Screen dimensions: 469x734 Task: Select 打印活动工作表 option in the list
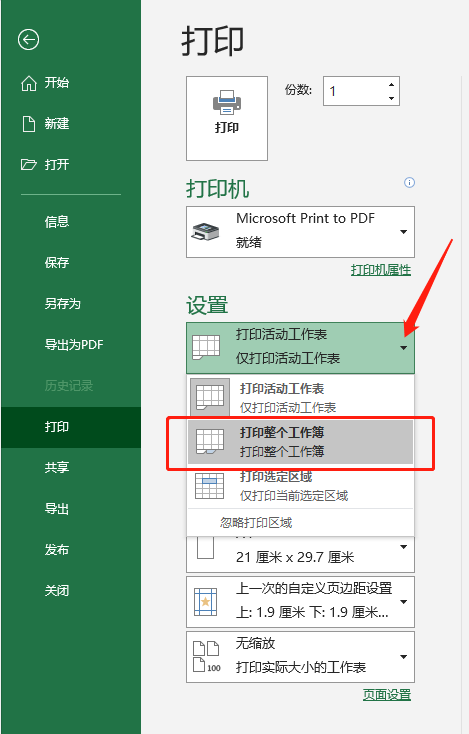tap(300, 397)
